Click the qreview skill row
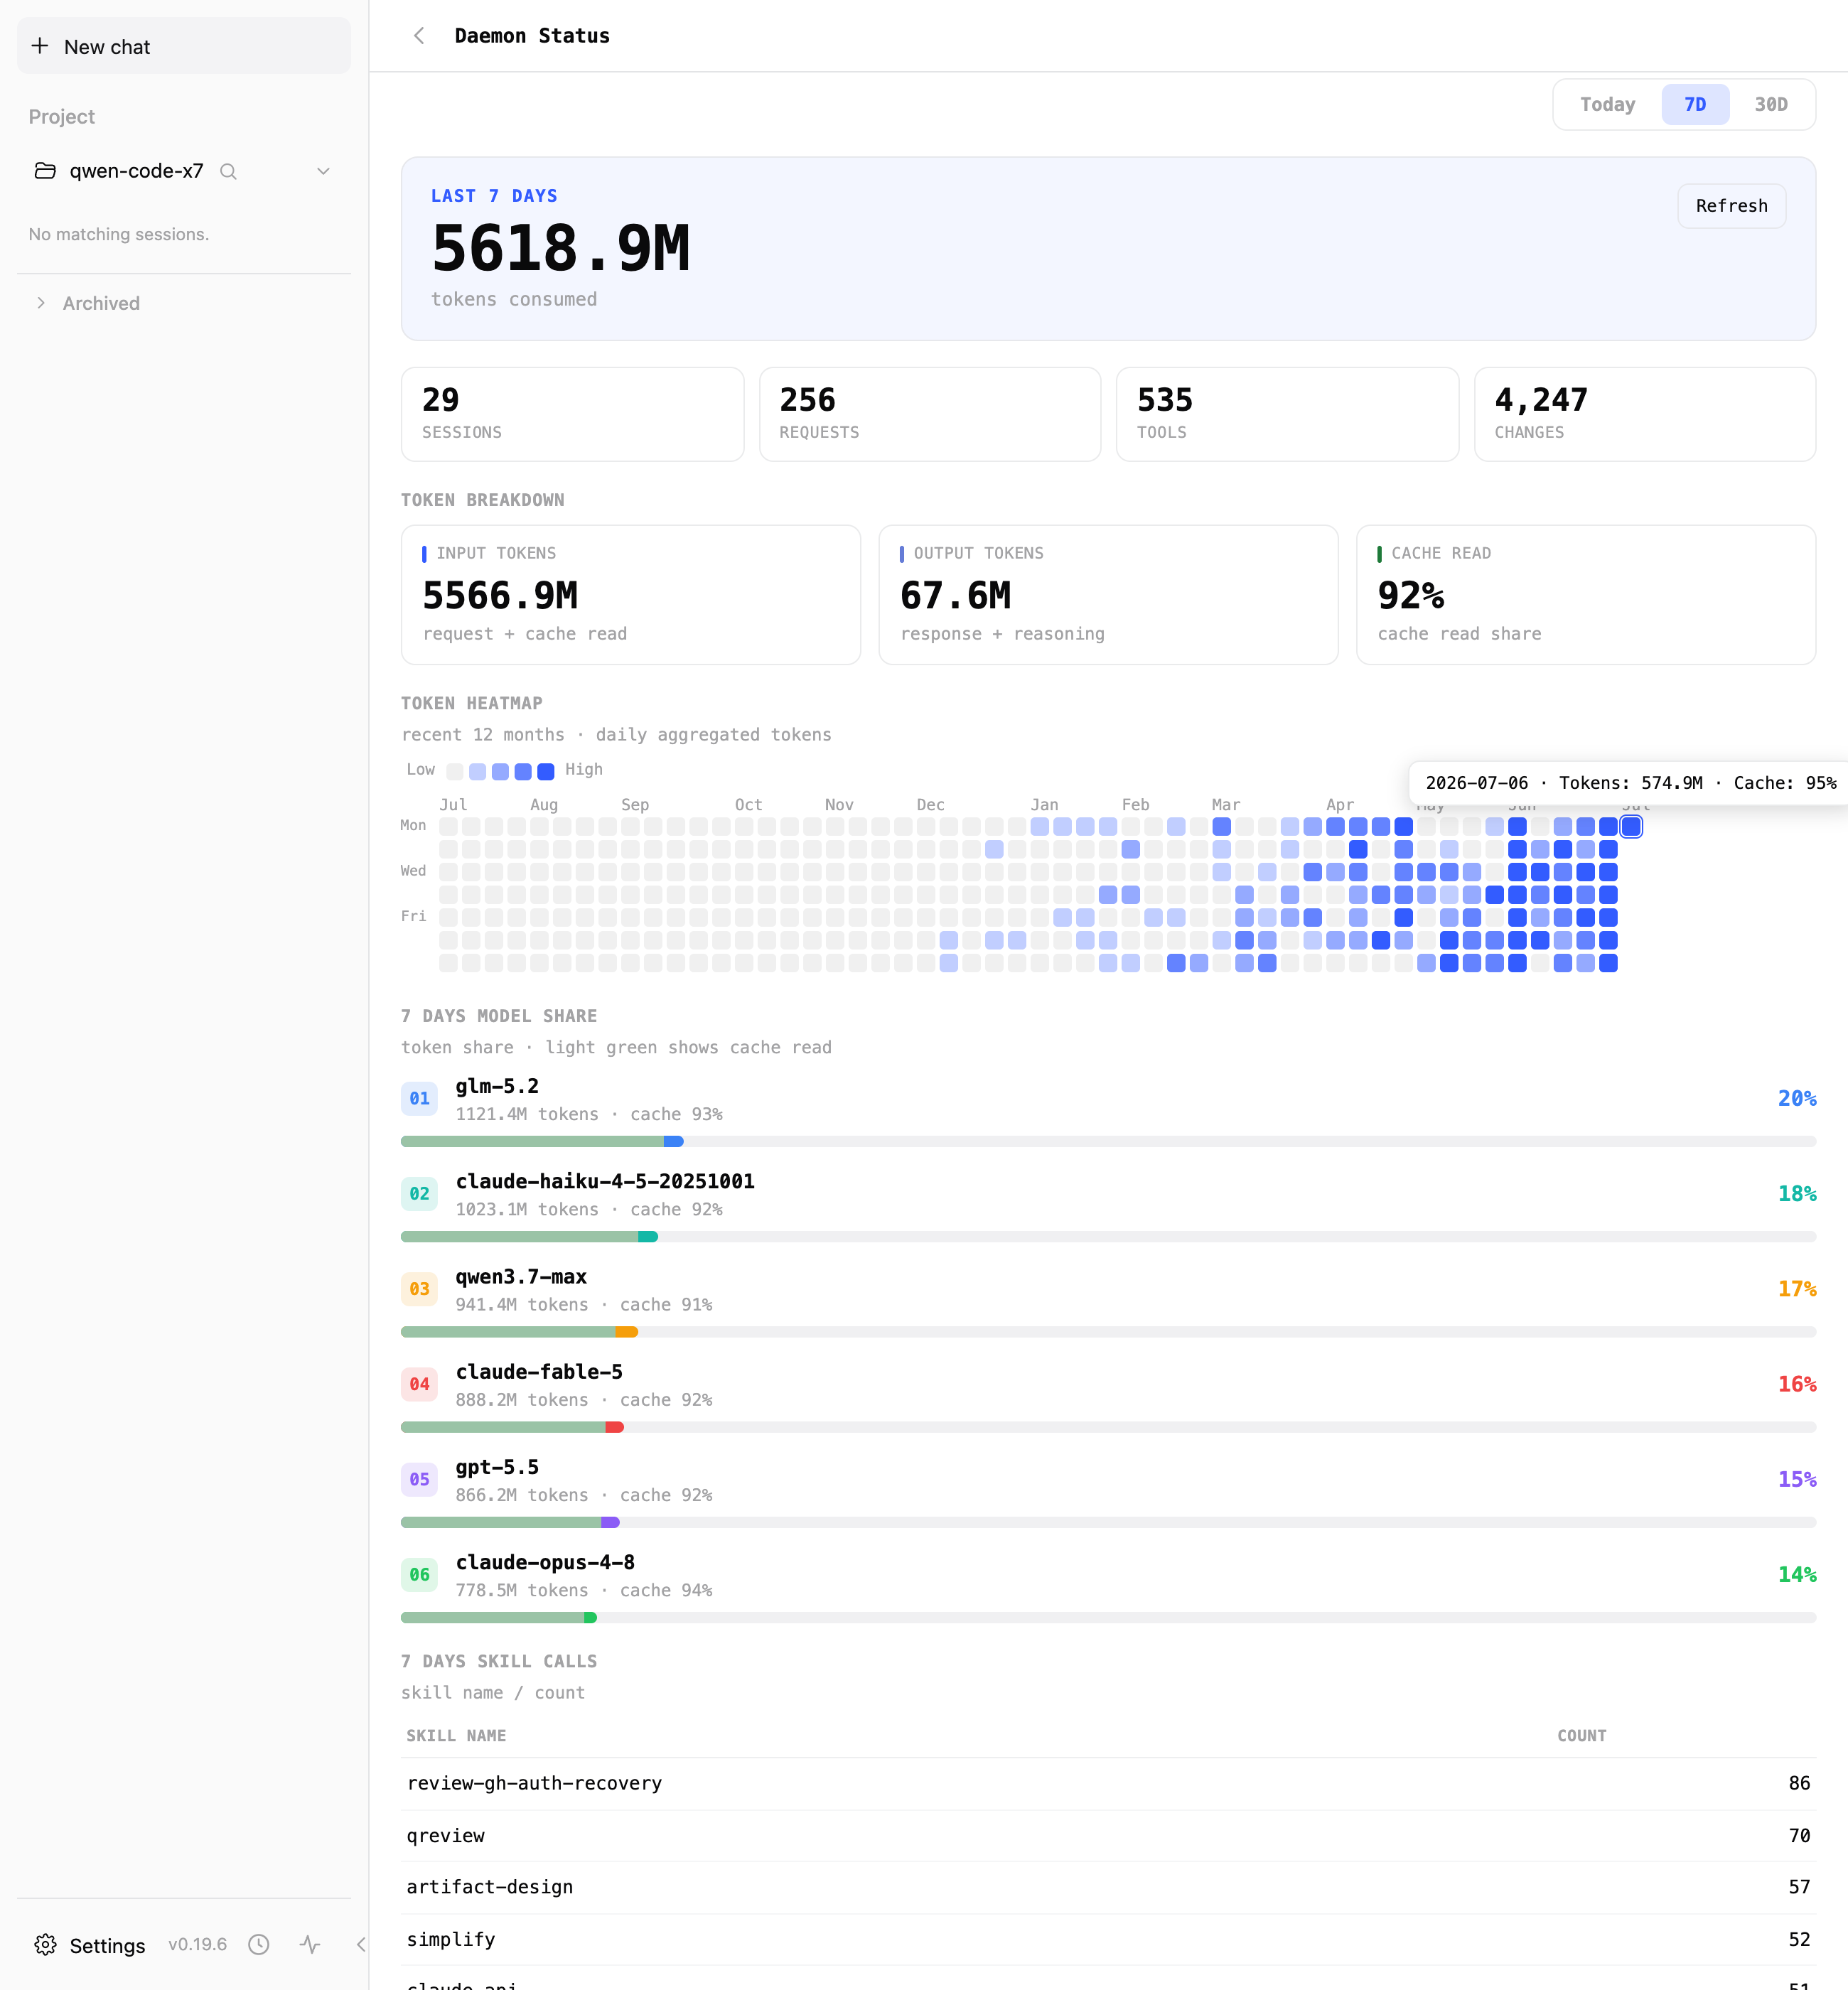The height and width of the screenshot is (1990, 1848). tap(1108, 1836)
